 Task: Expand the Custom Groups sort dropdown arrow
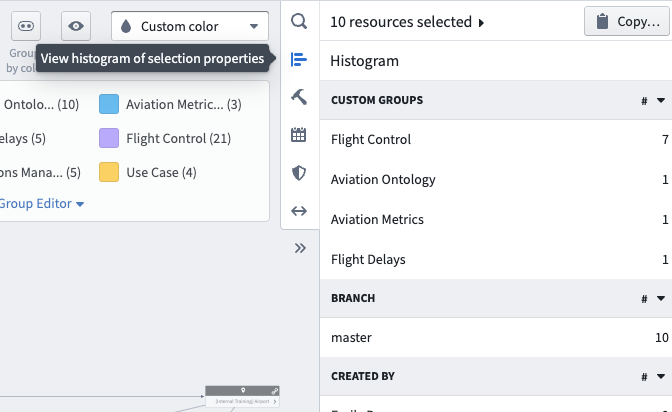tap(661, 100)
